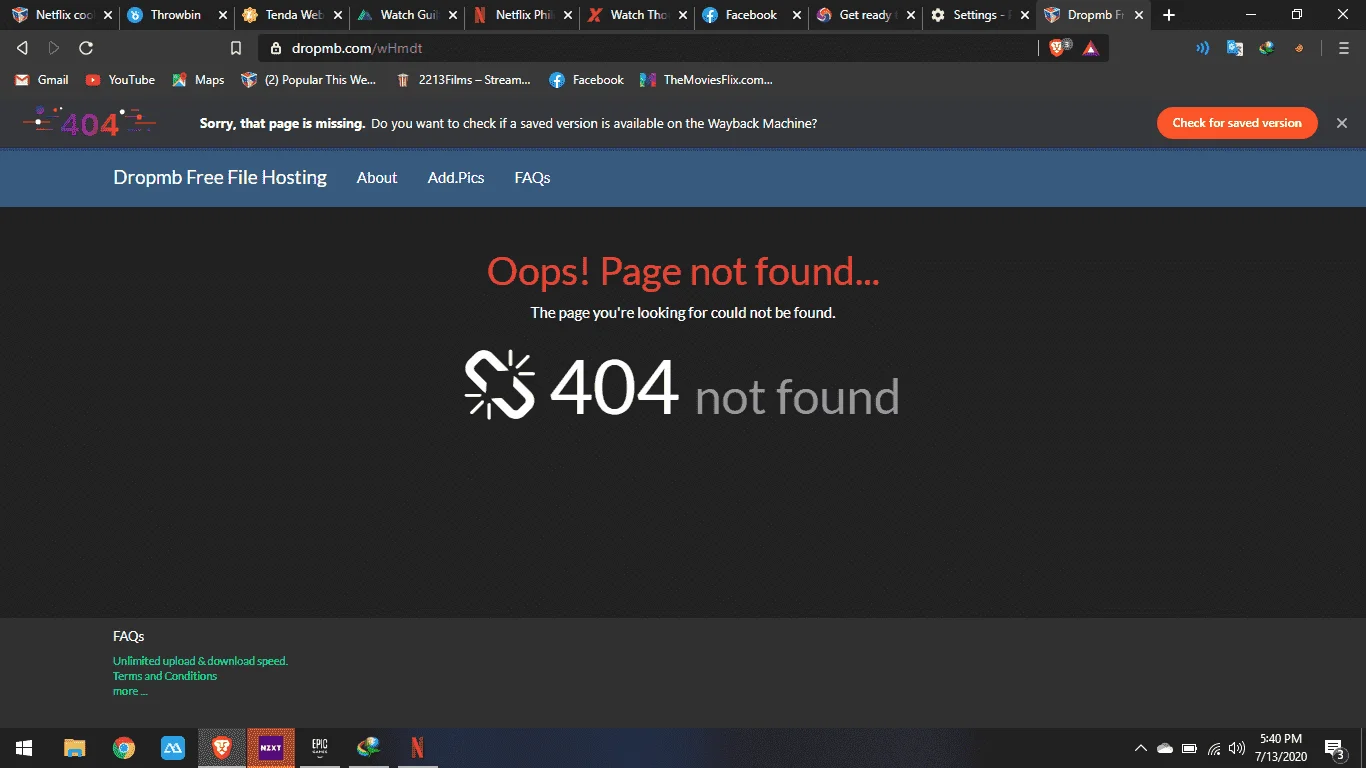Open Internet Download Manager on the taskbar

[369, 748]
